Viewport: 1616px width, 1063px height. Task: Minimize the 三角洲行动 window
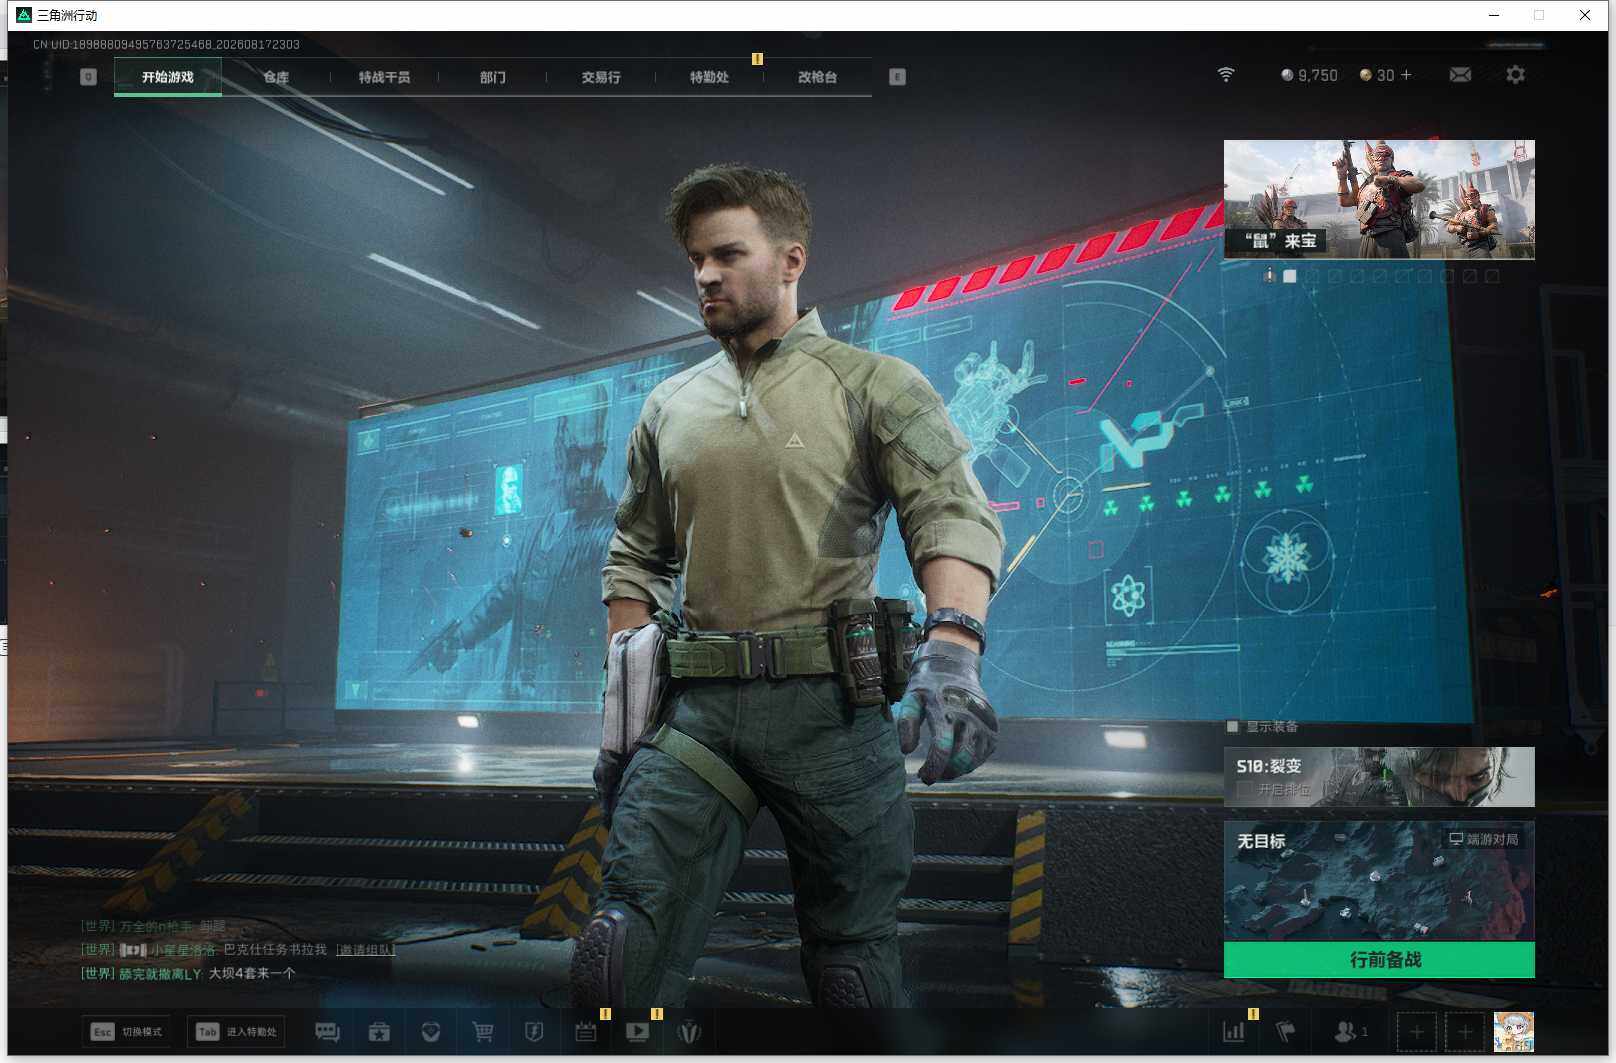pyautogui.click(x=1494, y=15)
